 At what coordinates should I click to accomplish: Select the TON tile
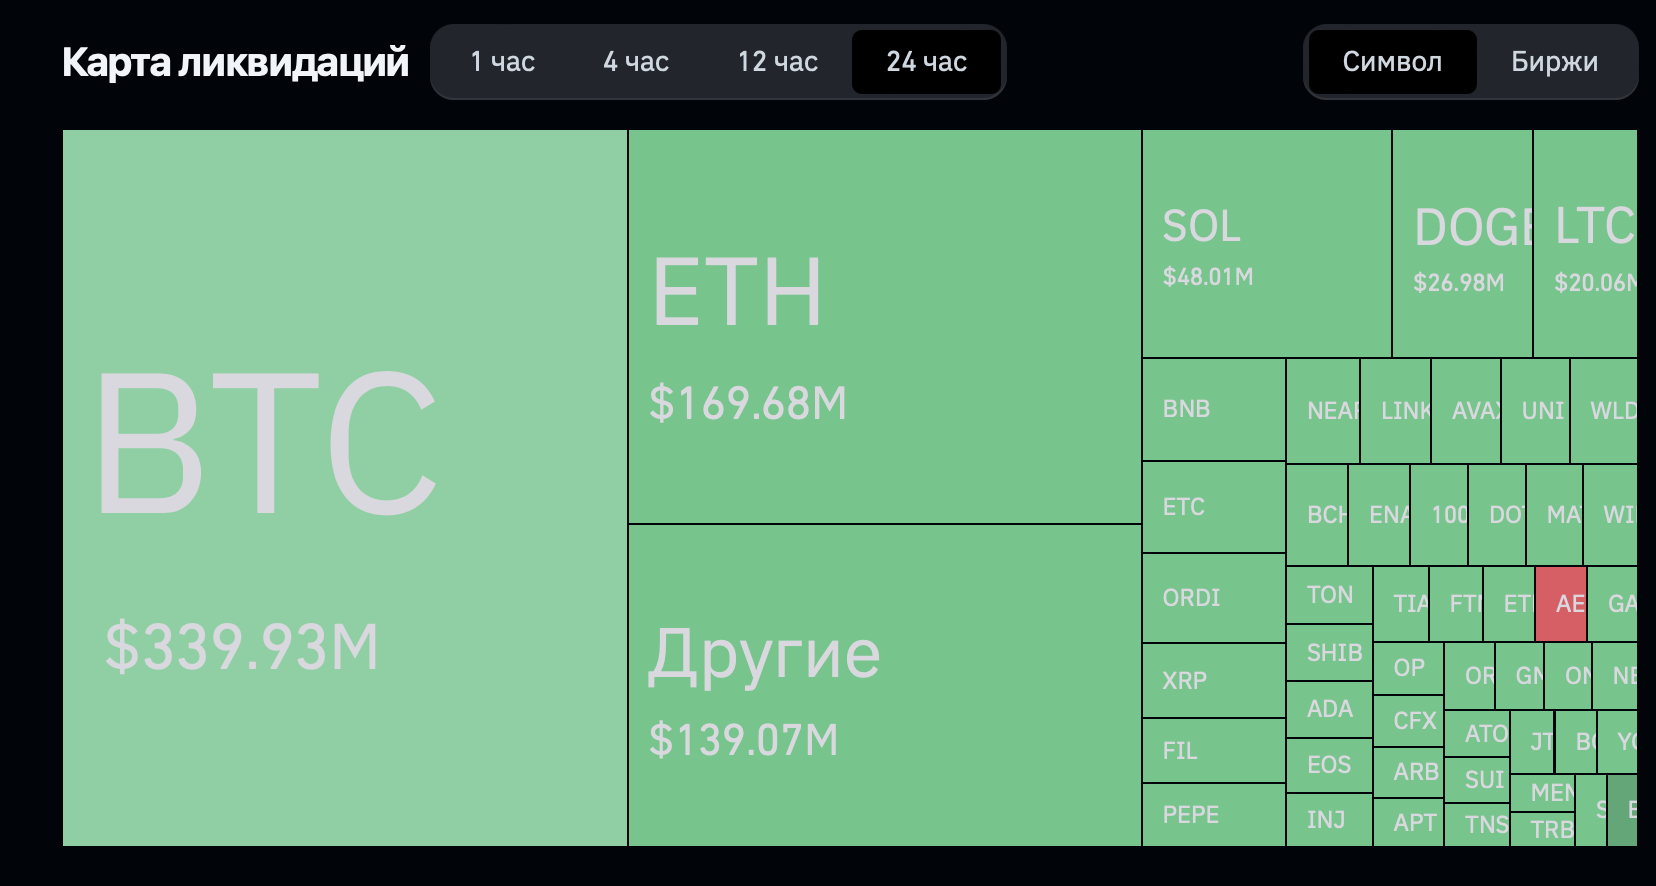[1329, 595]
